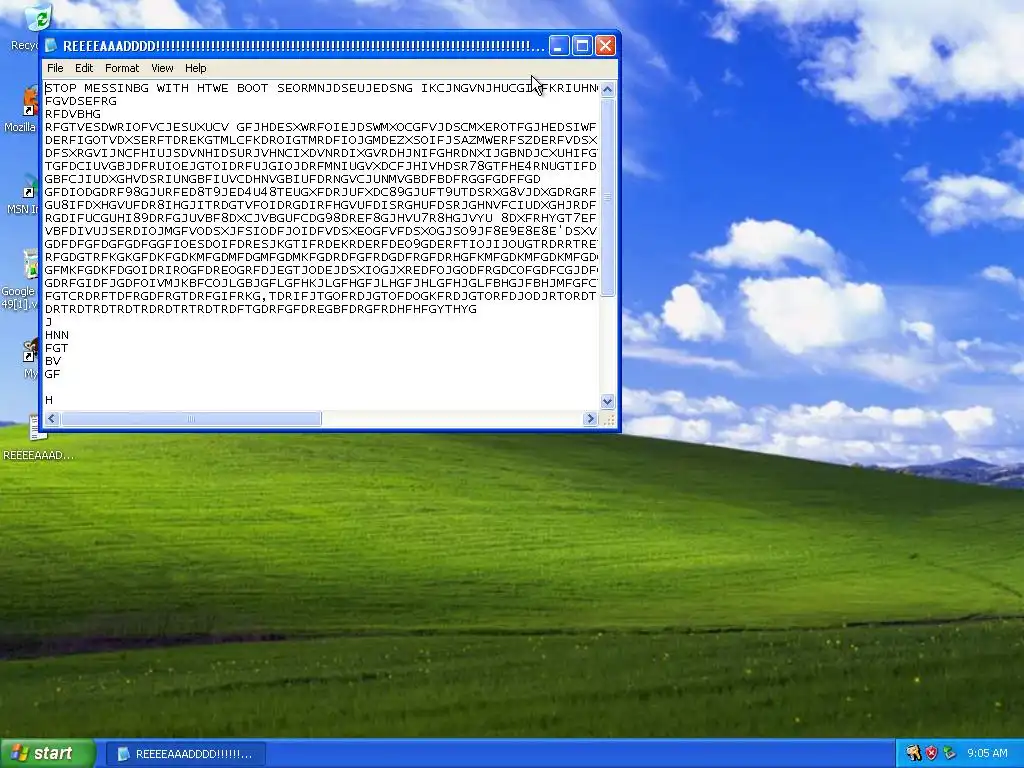Click the red shield security tray icon

931,753
